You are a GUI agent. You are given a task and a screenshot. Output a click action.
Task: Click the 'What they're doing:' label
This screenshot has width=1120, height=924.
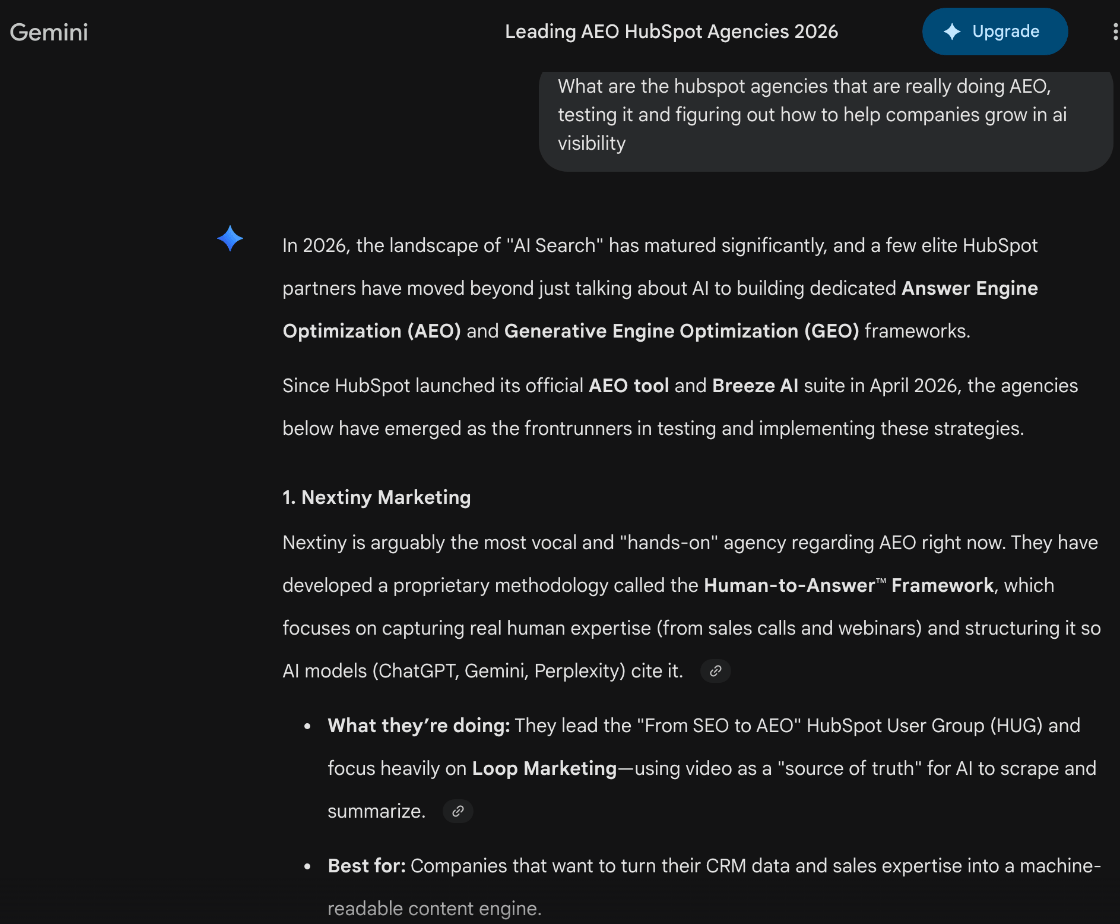tap(419, 725)
